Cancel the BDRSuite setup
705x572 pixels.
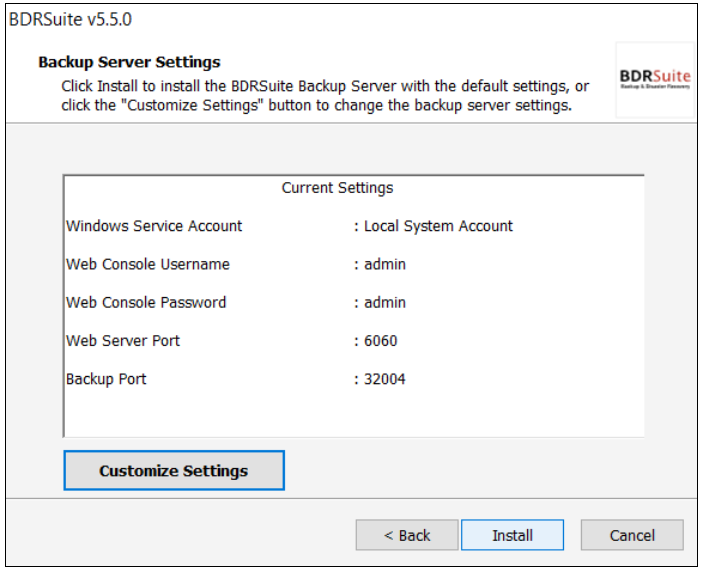click(632, 535)
